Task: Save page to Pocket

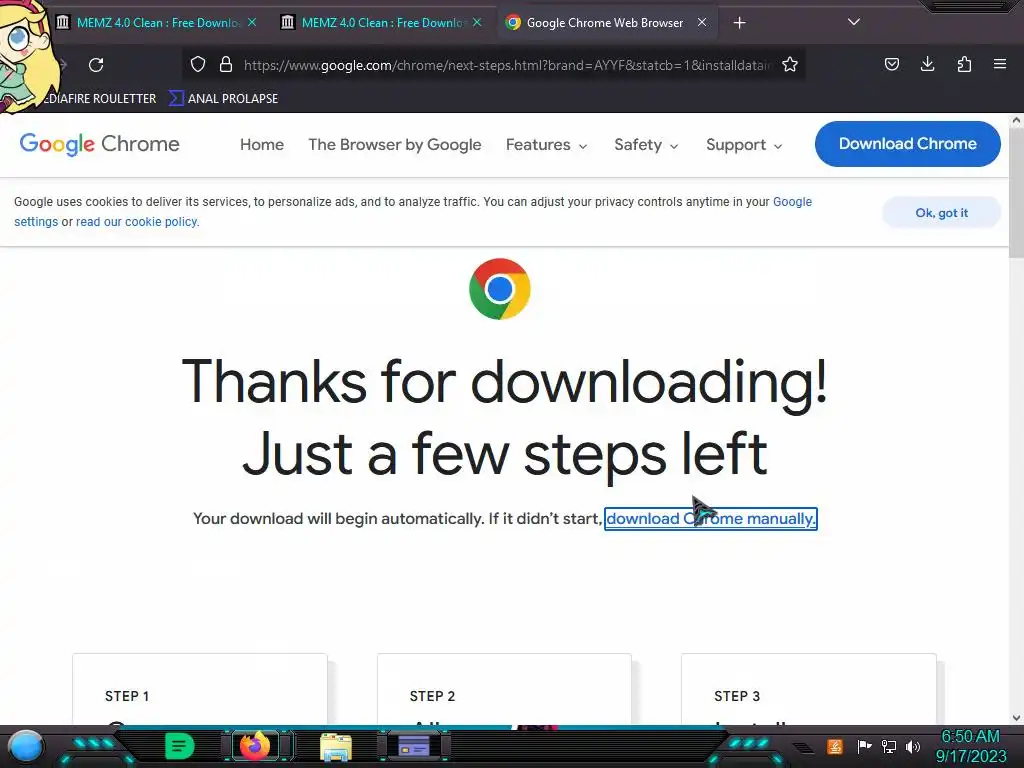Action: [891, 64]
